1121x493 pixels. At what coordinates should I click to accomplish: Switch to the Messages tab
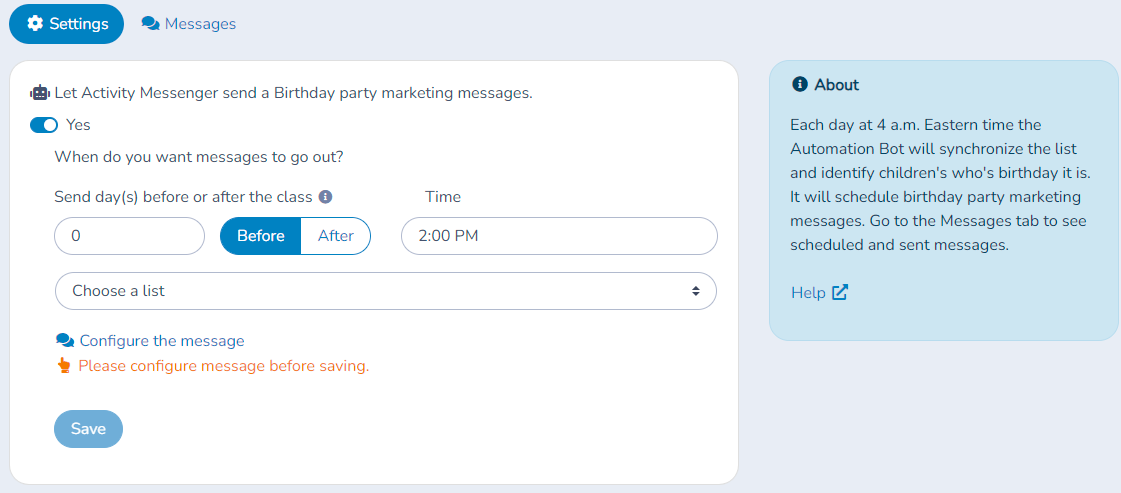coord(189,24)
